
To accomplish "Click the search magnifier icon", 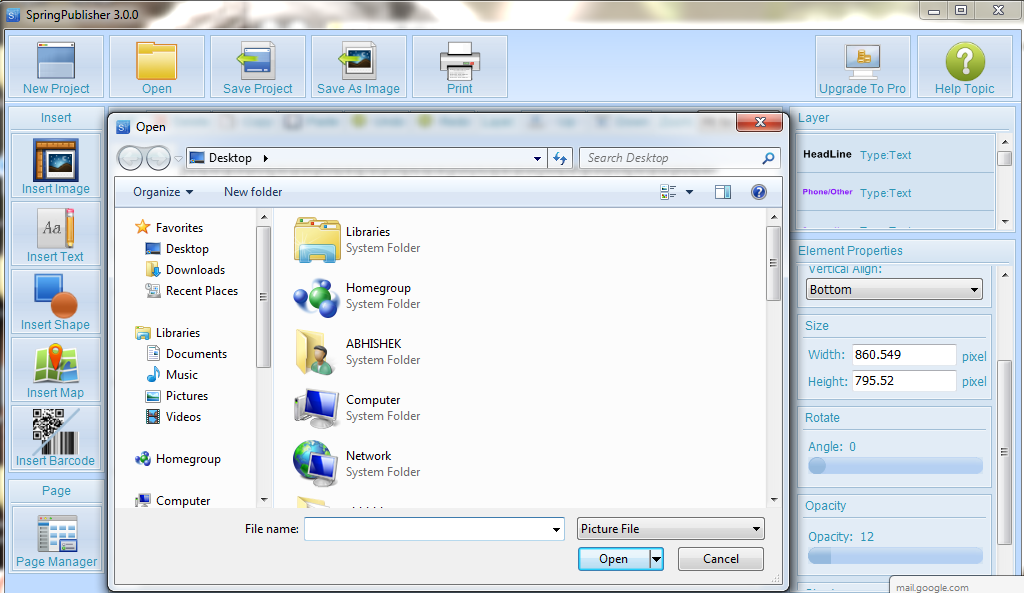I will [768, 158].
